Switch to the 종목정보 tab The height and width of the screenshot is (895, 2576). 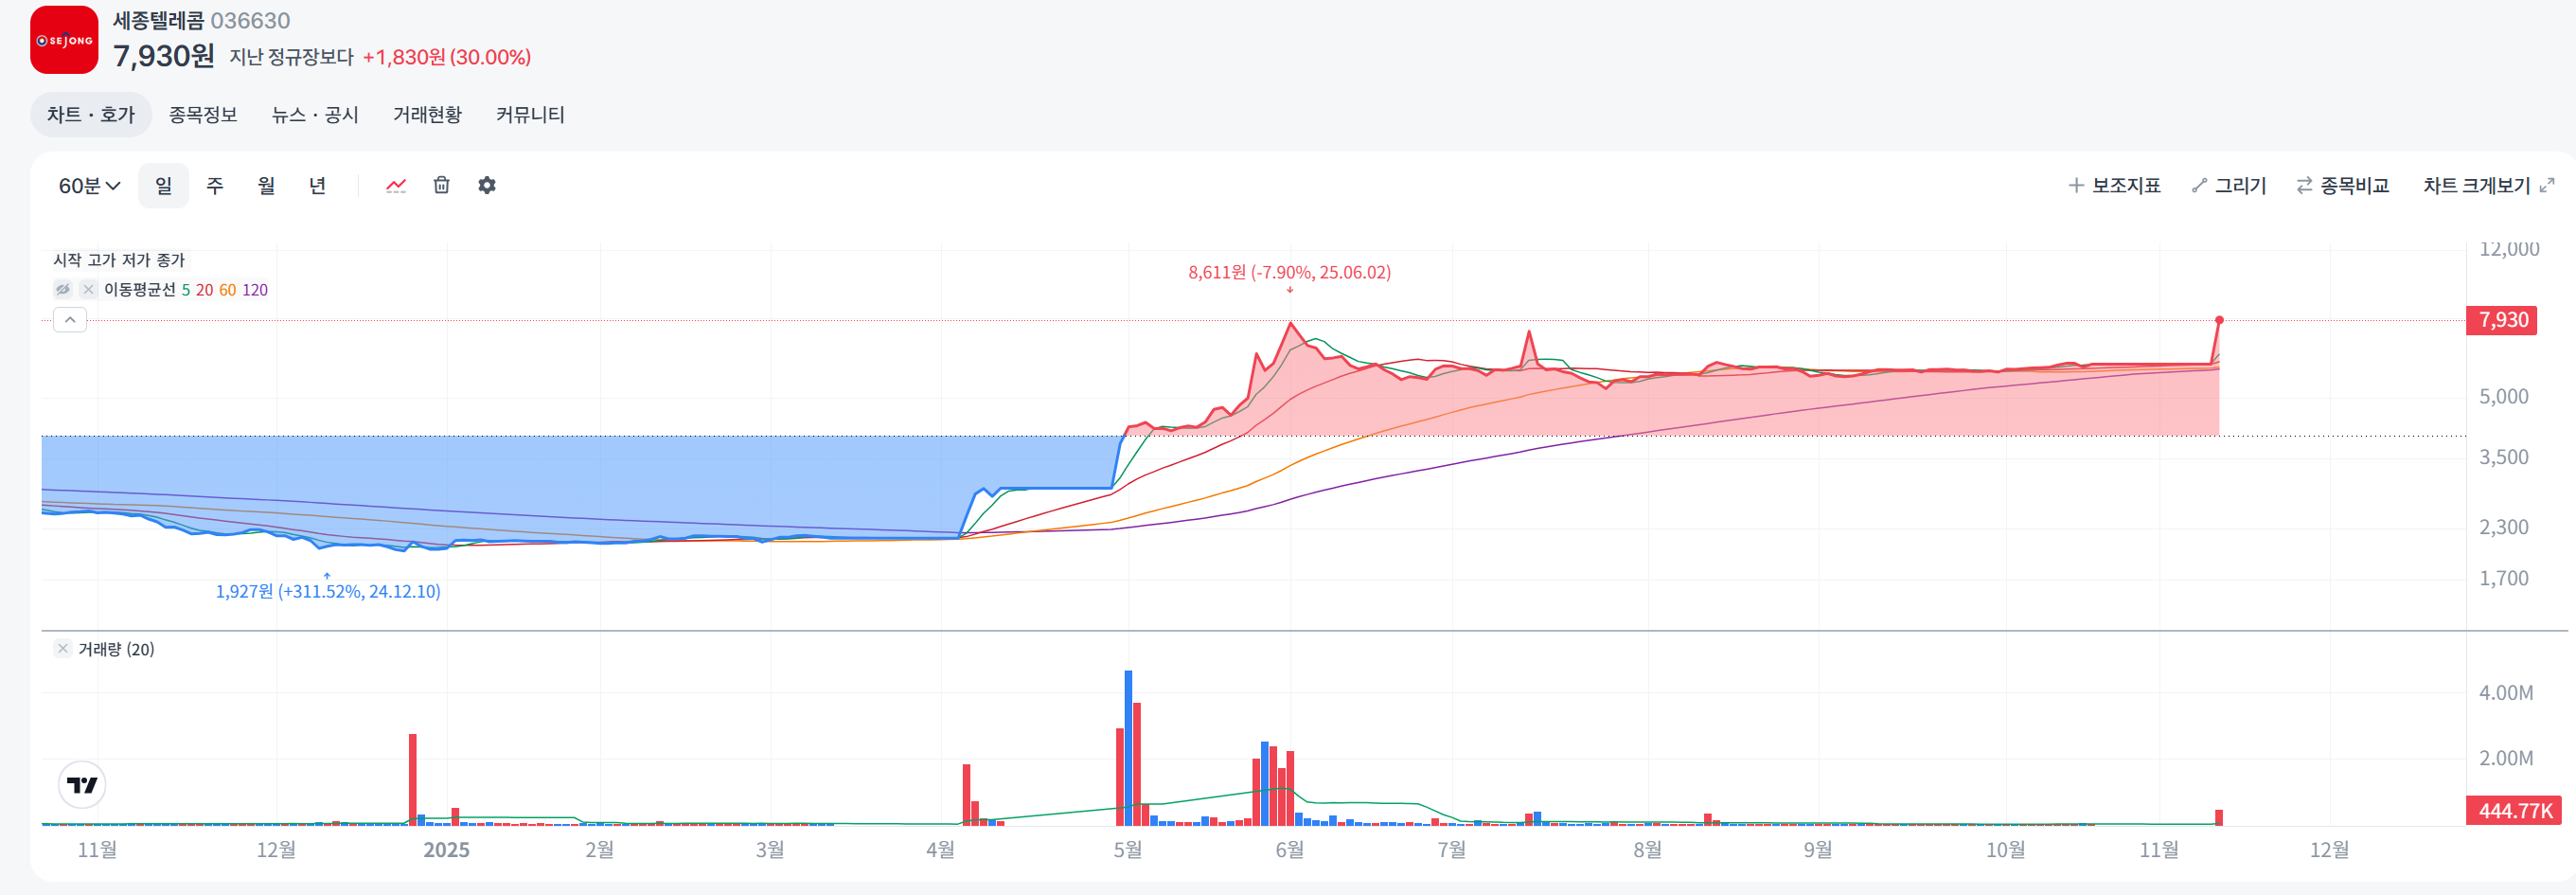coord(203,115)
